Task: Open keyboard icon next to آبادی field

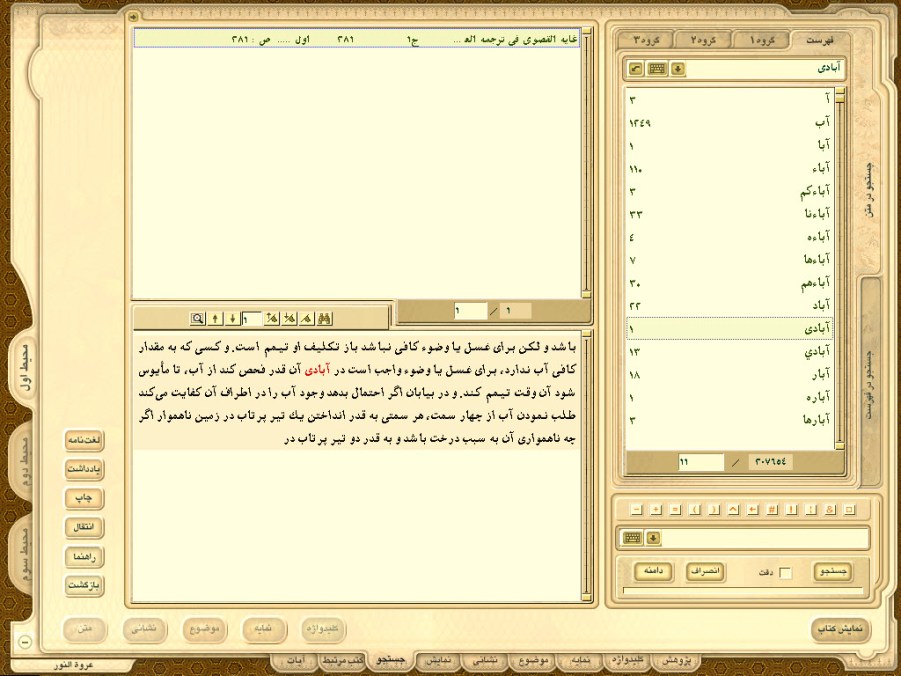Action: click(x=657, y=69)
